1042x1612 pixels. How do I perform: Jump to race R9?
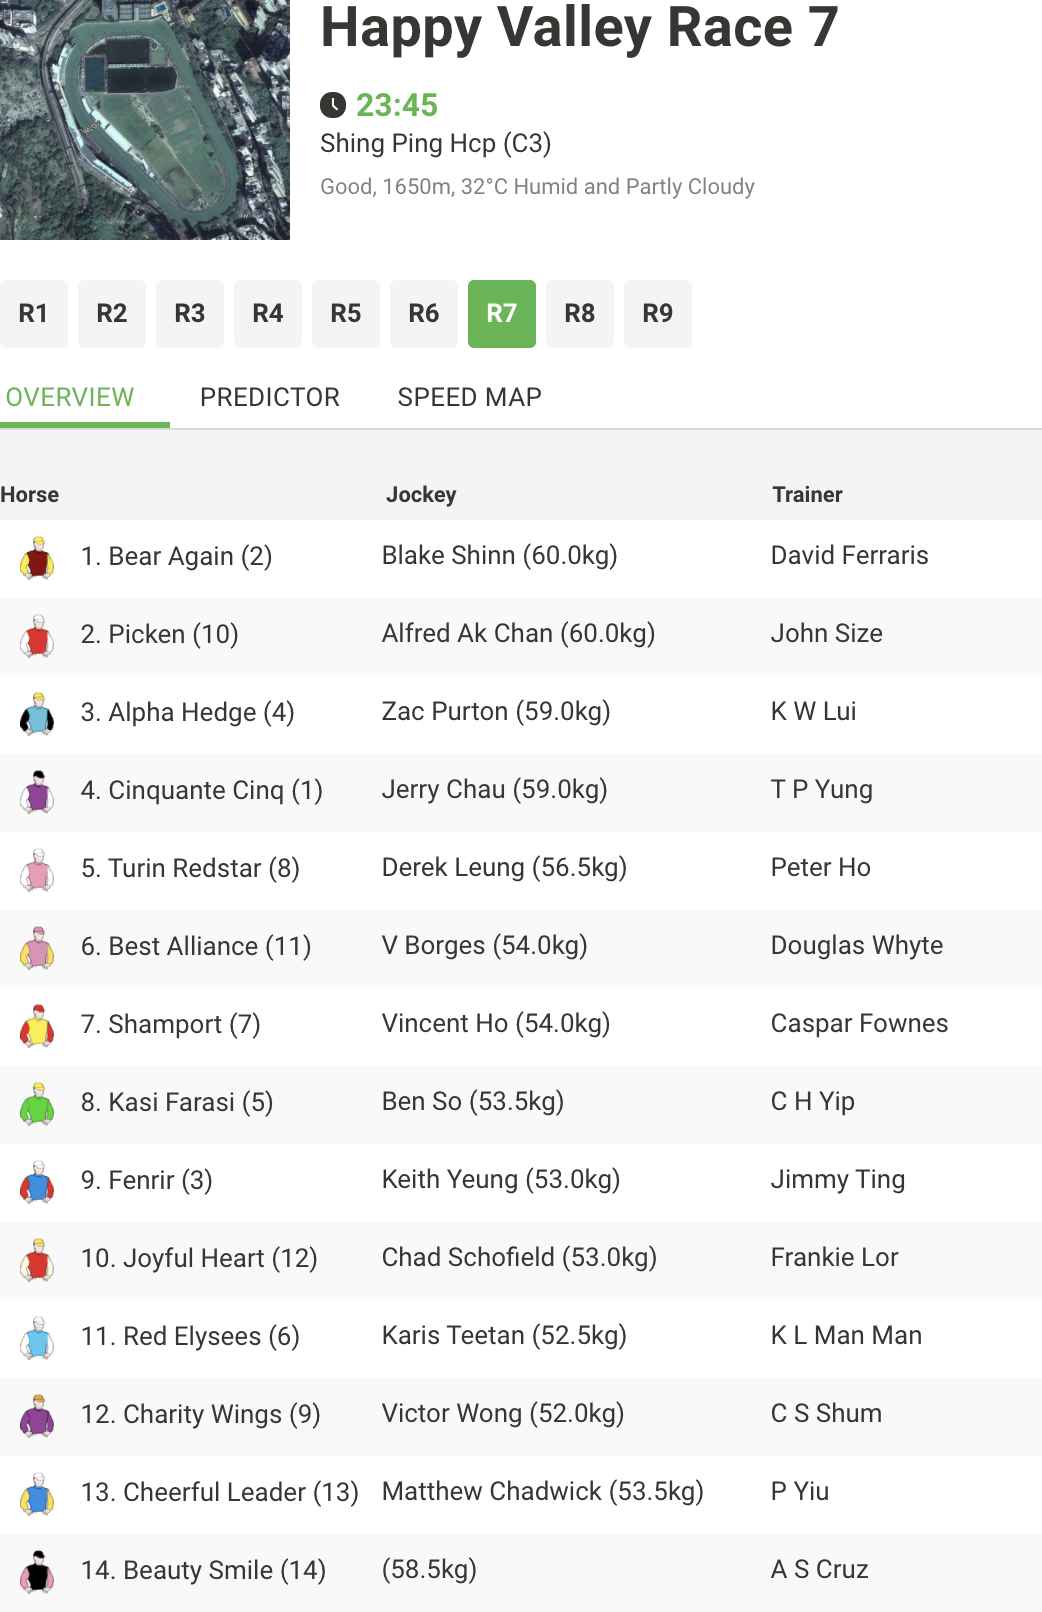[x=658, y=314]
